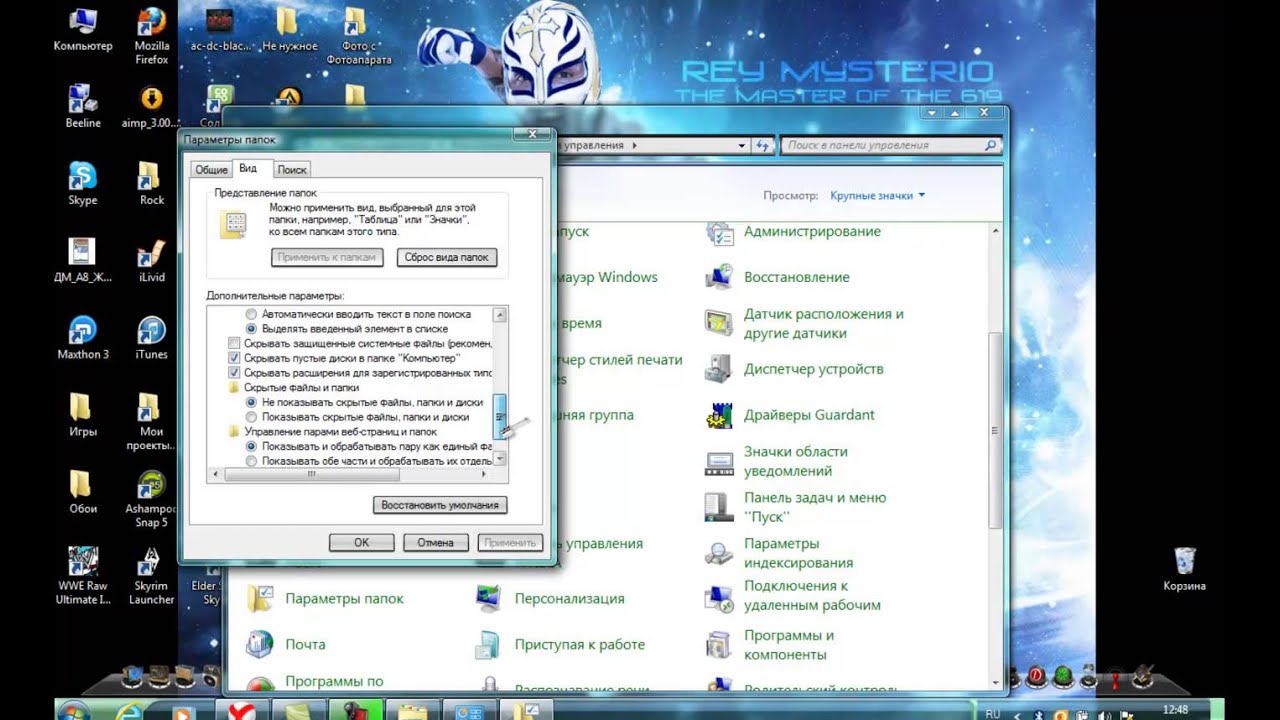Image resolution: width=1280 pixels, height=720 pixels.
Task: Click horizontal scrollbar thumb in settings list
Action: point(311,475)
